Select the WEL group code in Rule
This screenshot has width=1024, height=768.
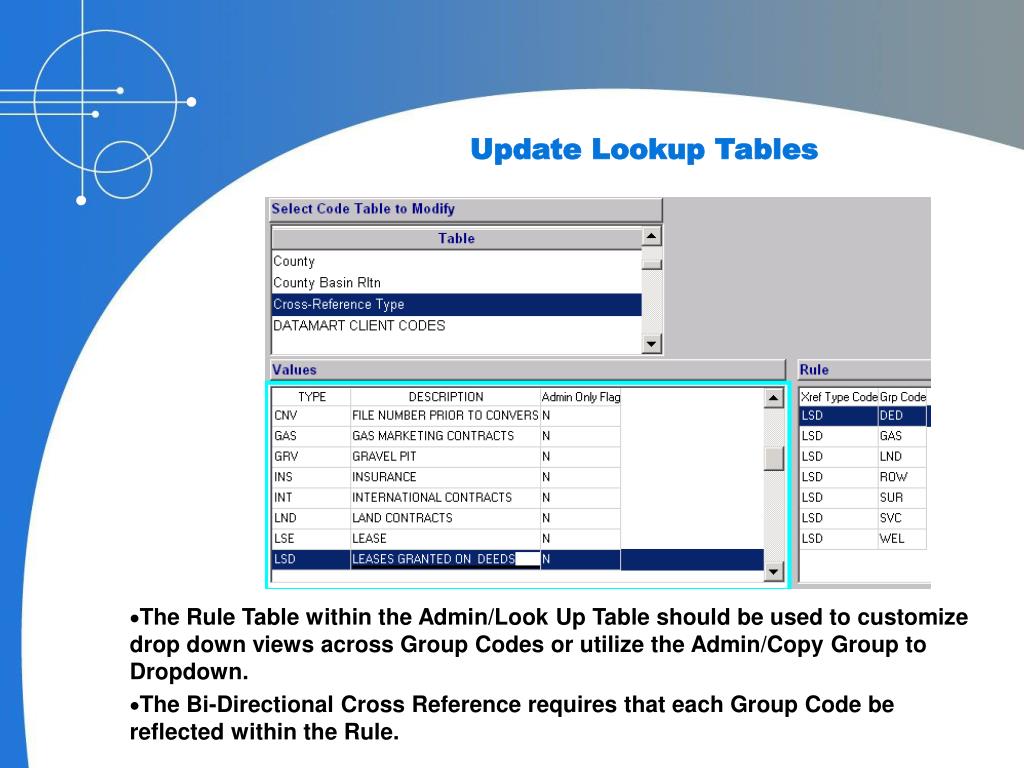pos(903,539)
